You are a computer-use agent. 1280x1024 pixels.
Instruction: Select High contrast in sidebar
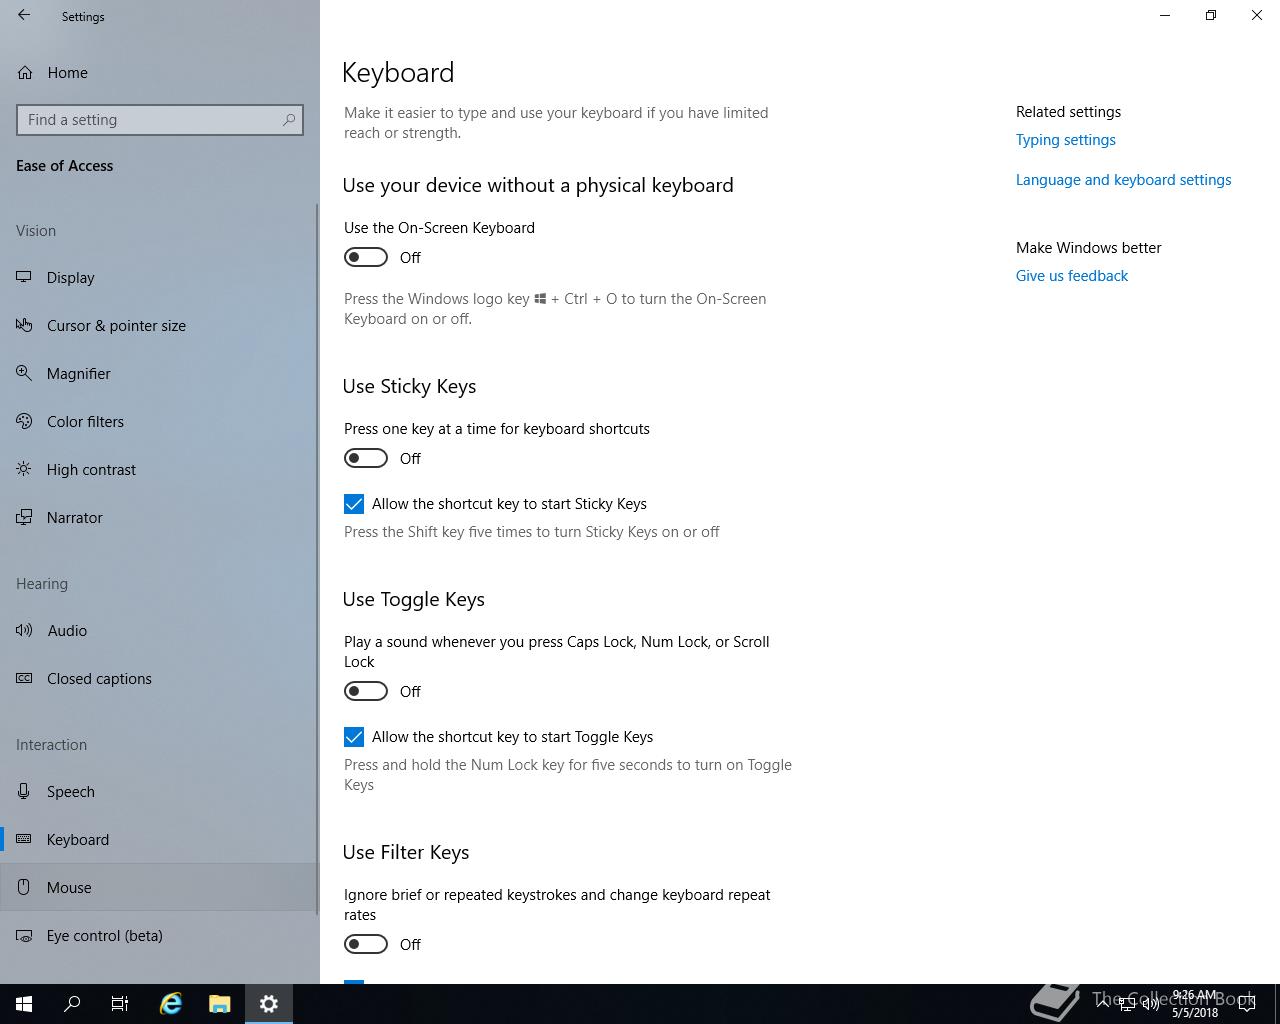point(160,469)
